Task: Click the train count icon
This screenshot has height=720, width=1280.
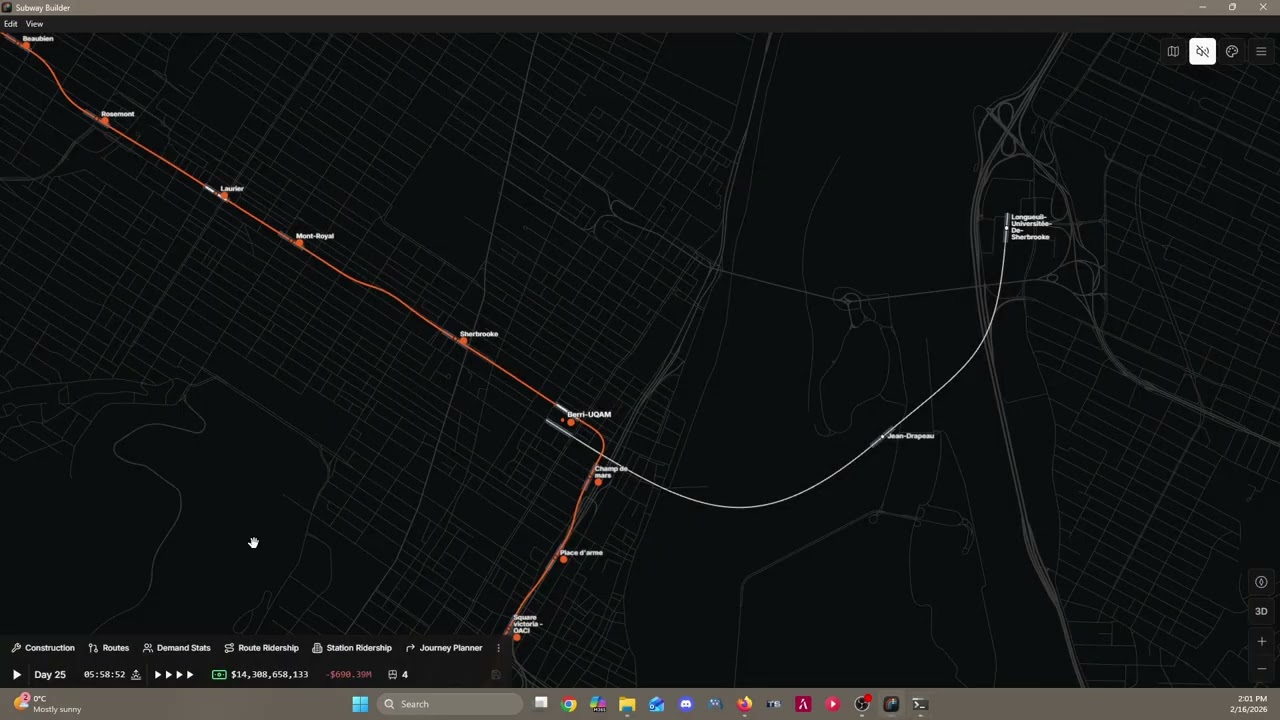Action: (x=393, y=675)
